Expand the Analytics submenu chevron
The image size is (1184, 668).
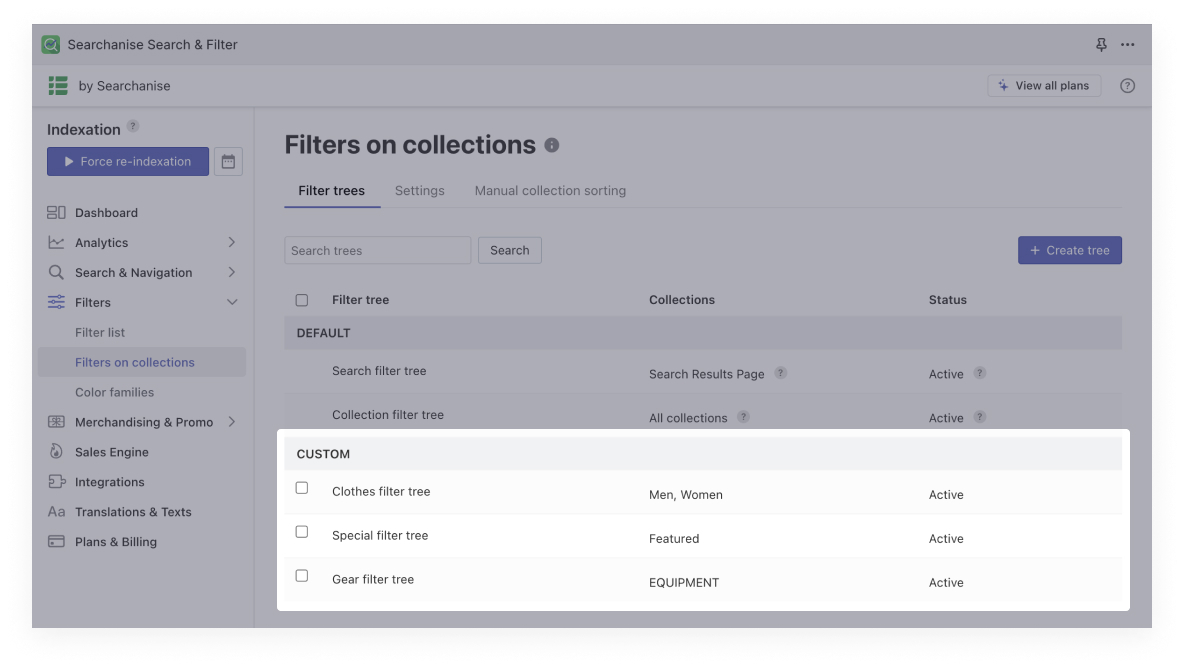(x=232, y=242)
